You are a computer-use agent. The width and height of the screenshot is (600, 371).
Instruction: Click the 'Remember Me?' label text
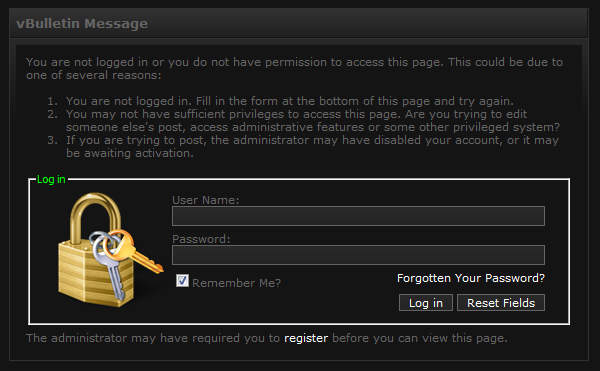[x=236, y=283]
